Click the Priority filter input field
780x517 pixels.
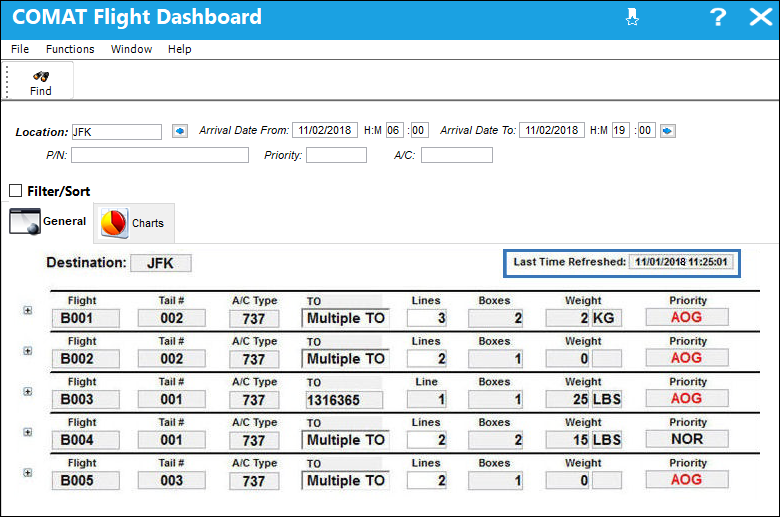(x=336, y=155)
